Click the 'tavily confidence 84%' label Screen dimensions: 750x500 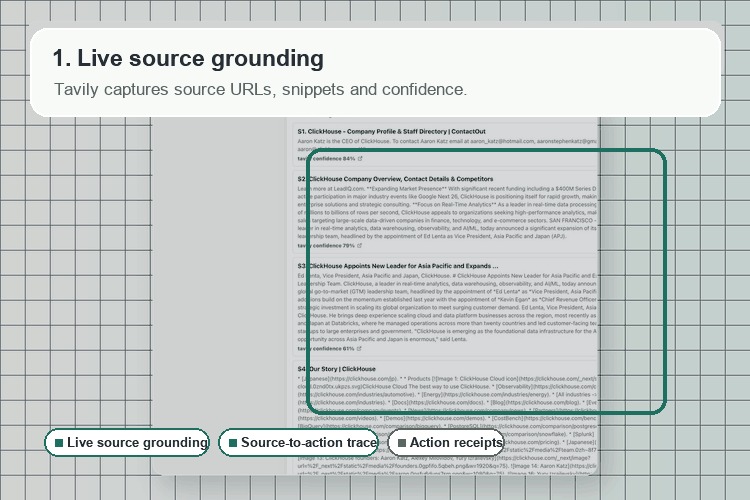pyautogui.click(x=326, y=158)
